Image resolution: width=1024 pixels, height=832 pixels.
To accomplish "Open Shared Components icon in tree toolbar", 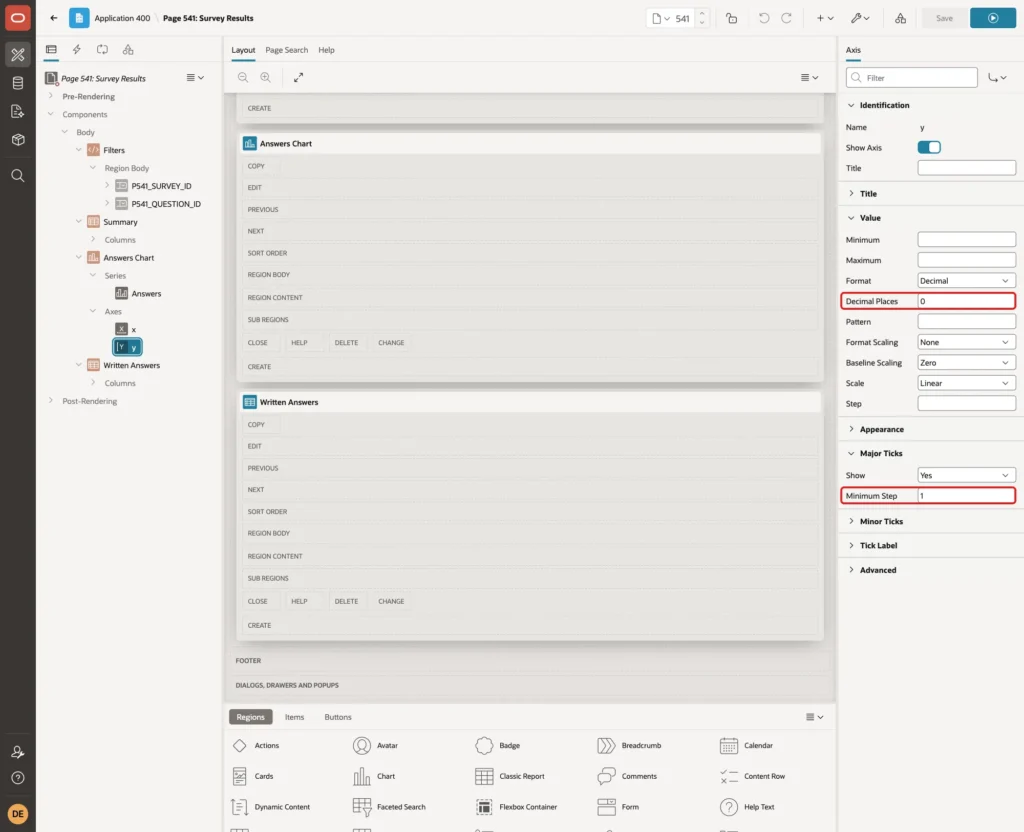I will click(x=128, y=50).
